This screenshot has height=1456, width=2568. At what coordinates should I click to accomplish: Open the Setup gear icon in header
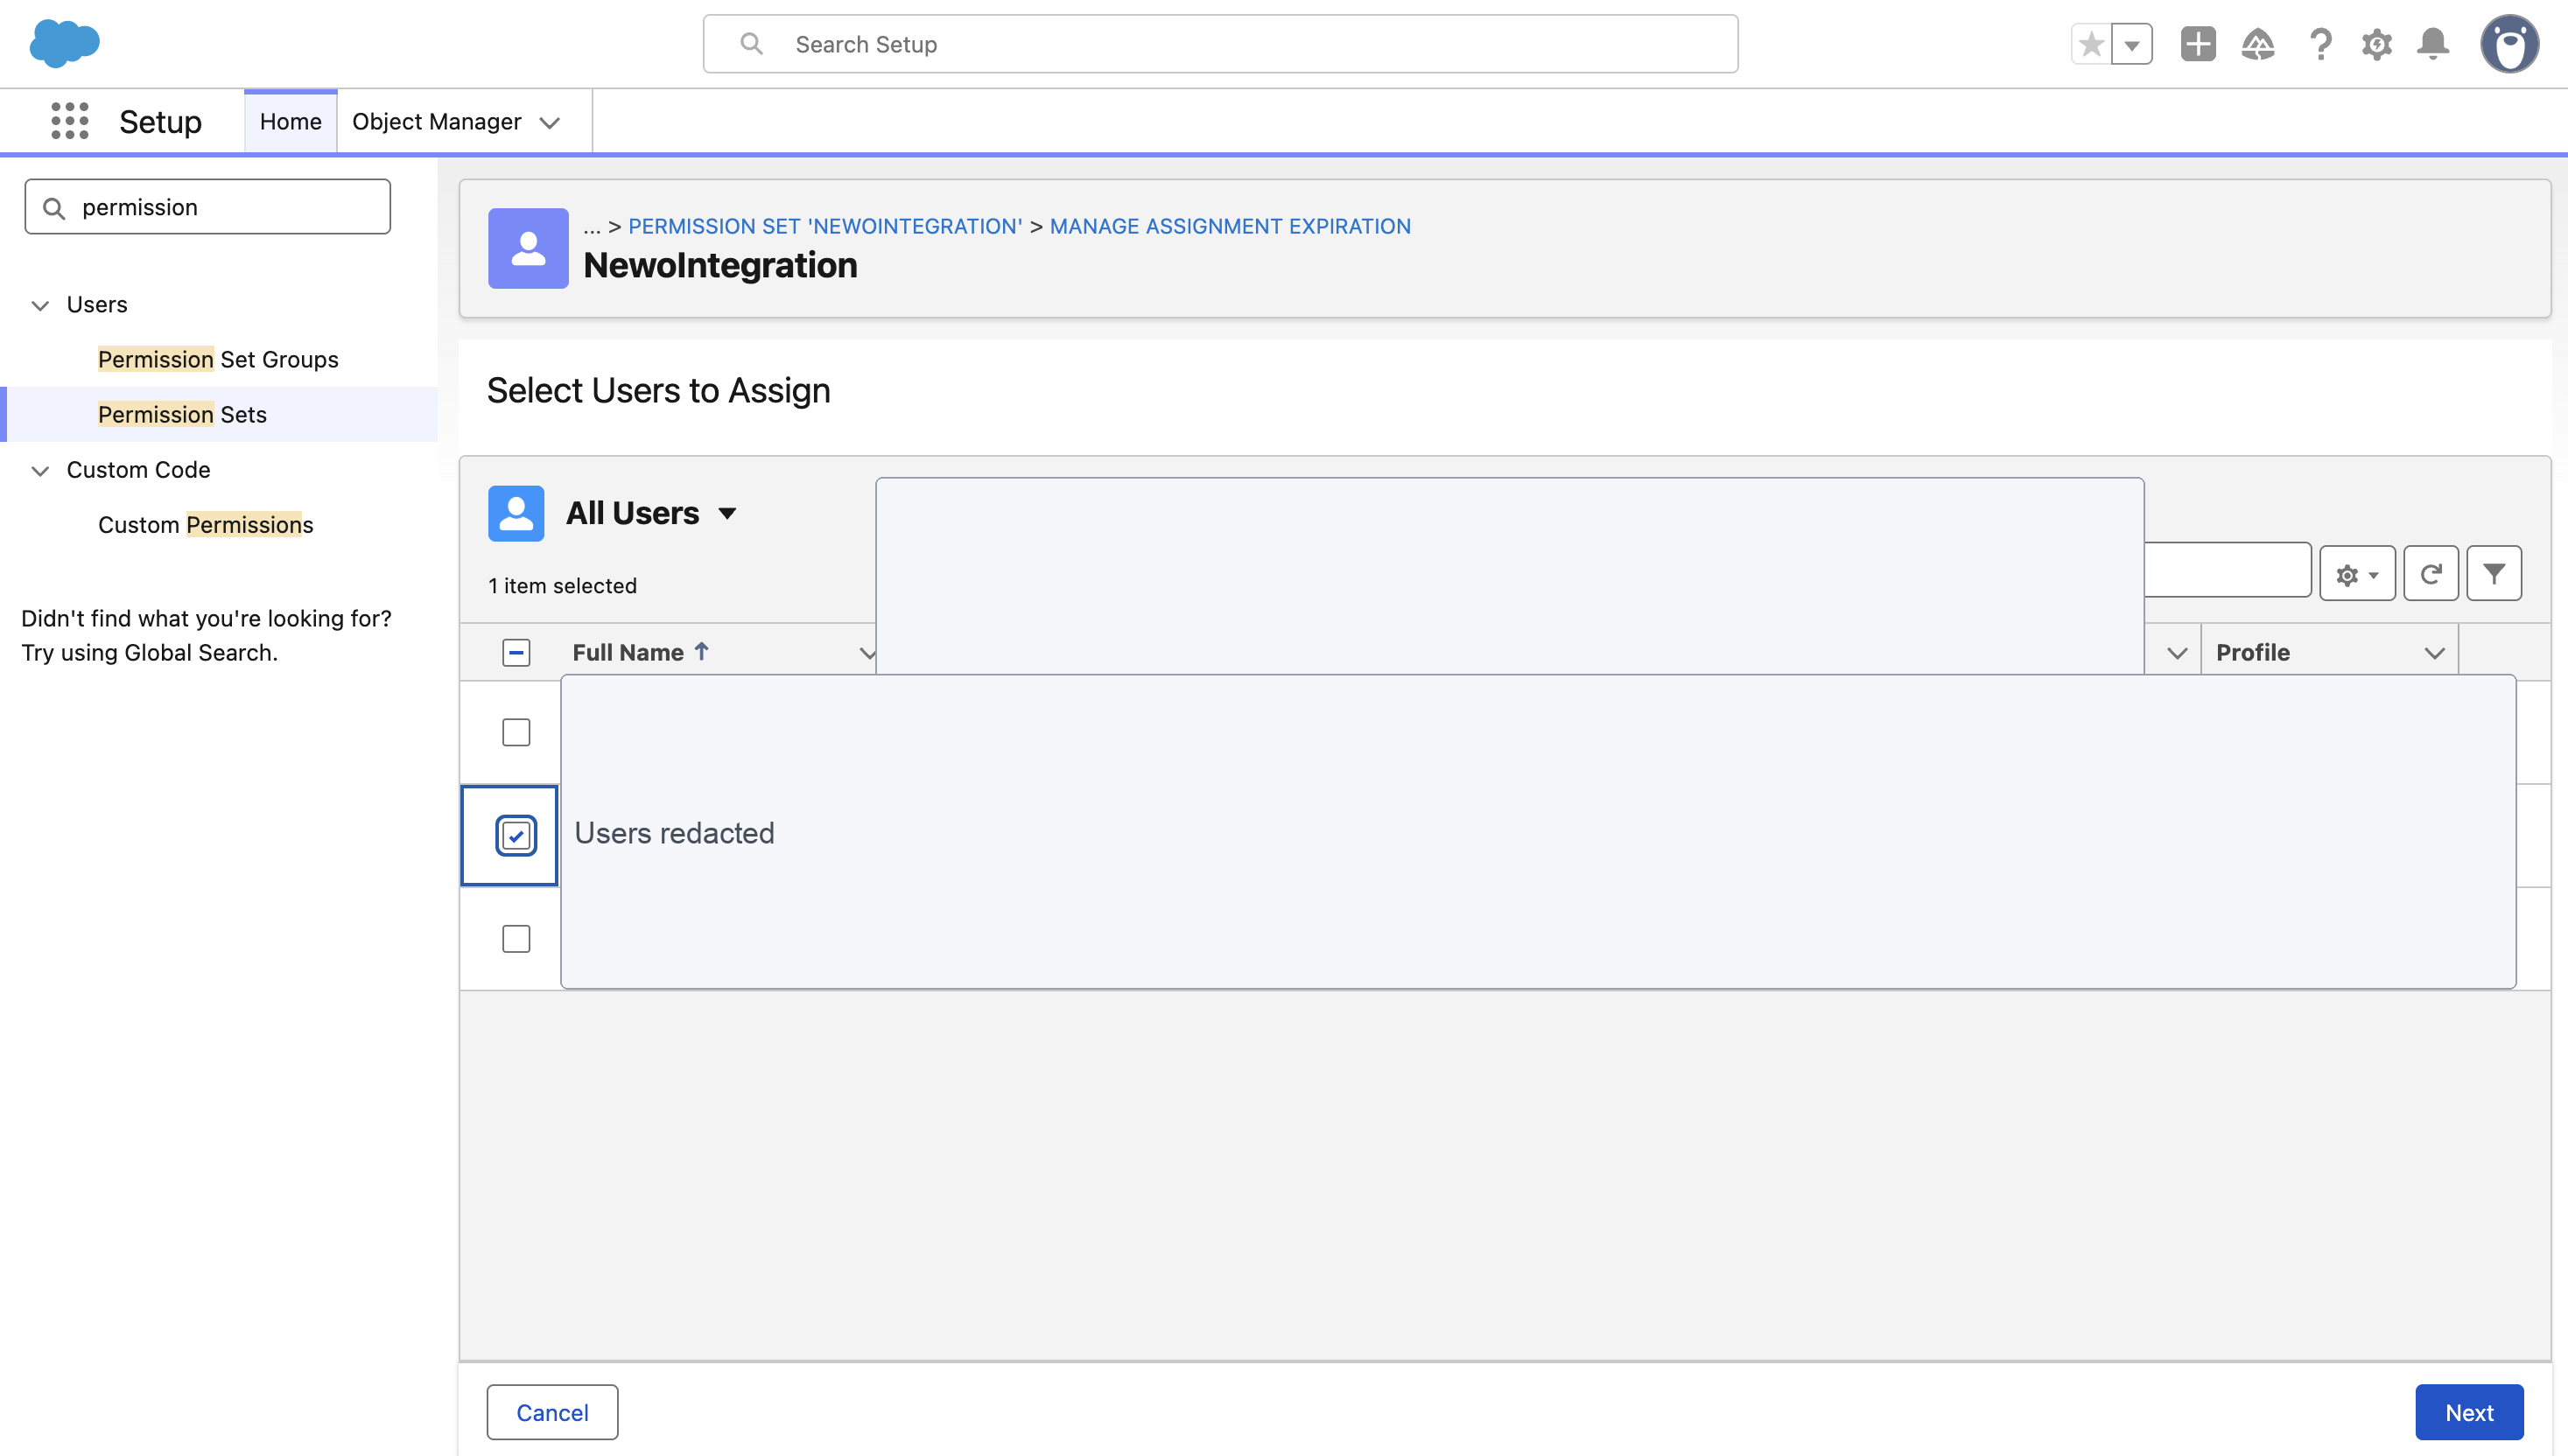[2377, 44]
